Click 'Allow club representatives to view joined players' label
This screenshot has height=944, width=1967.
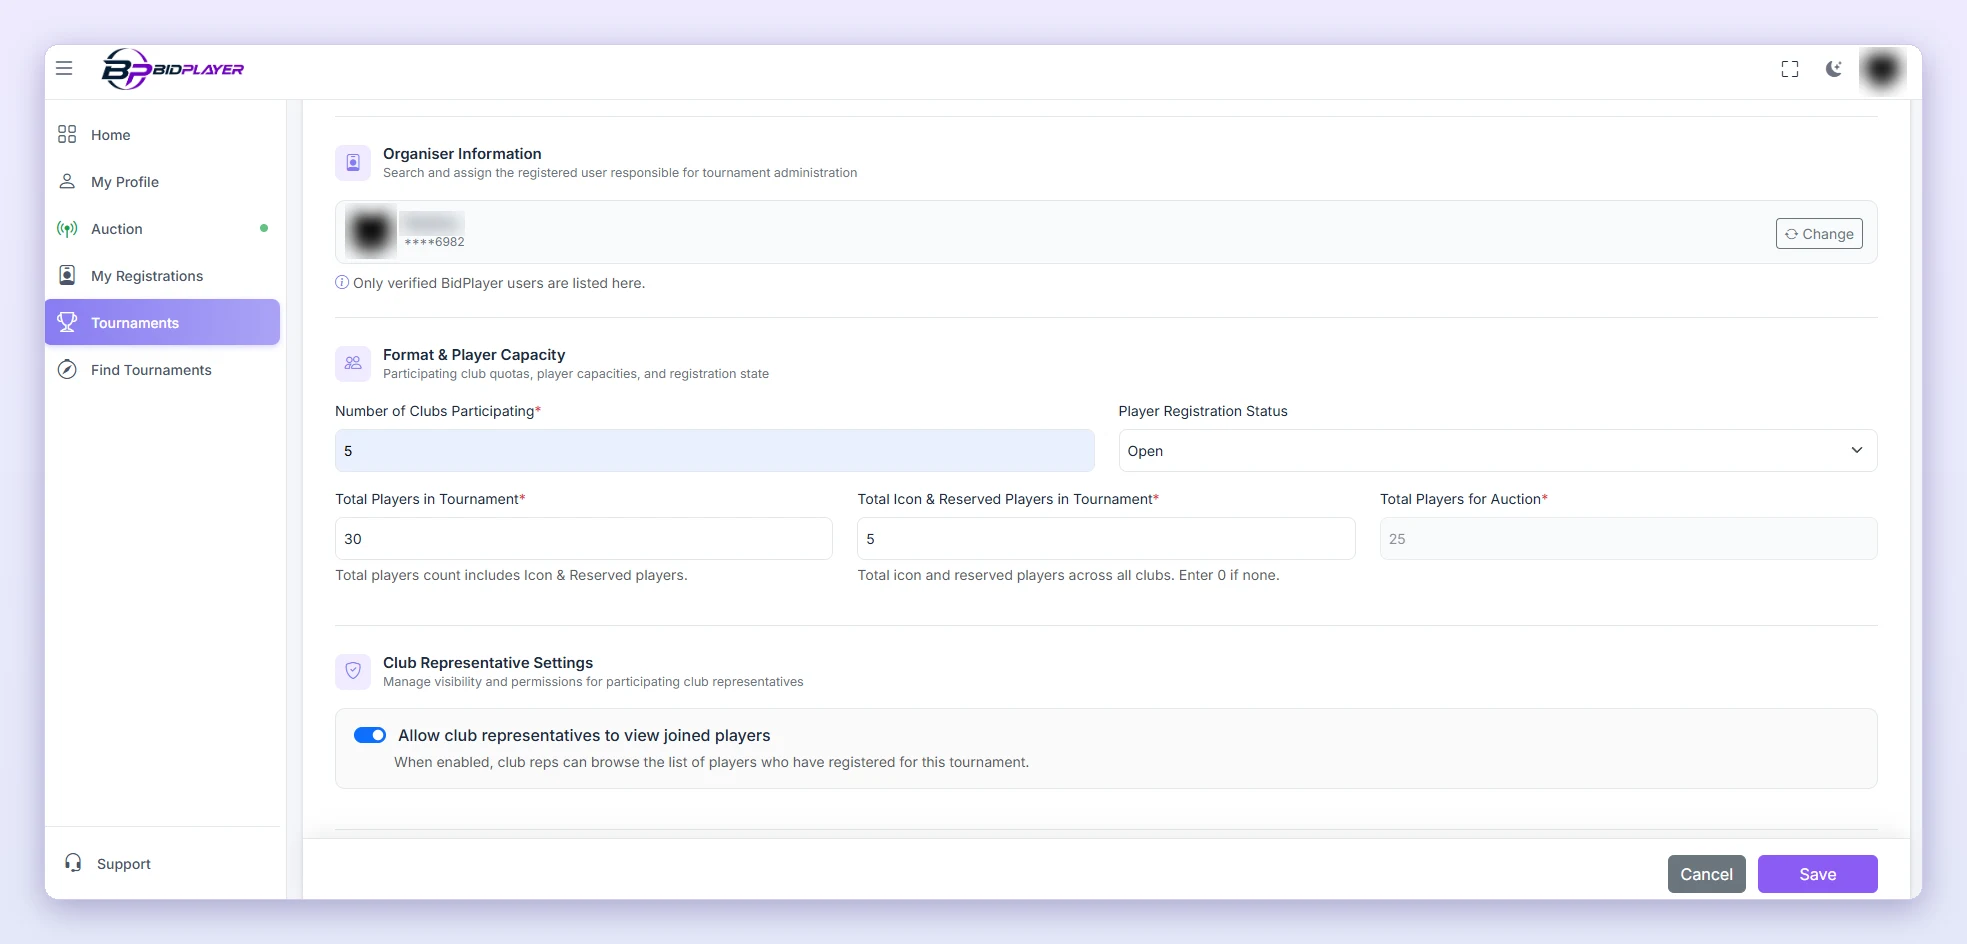coord(584,735)
